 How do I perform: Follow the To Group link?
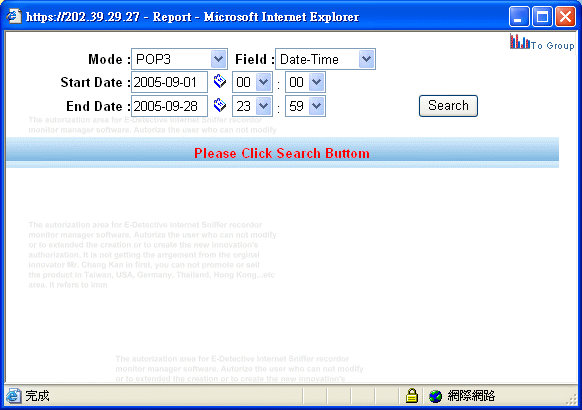pyautogui.click(x=552, y=46)
